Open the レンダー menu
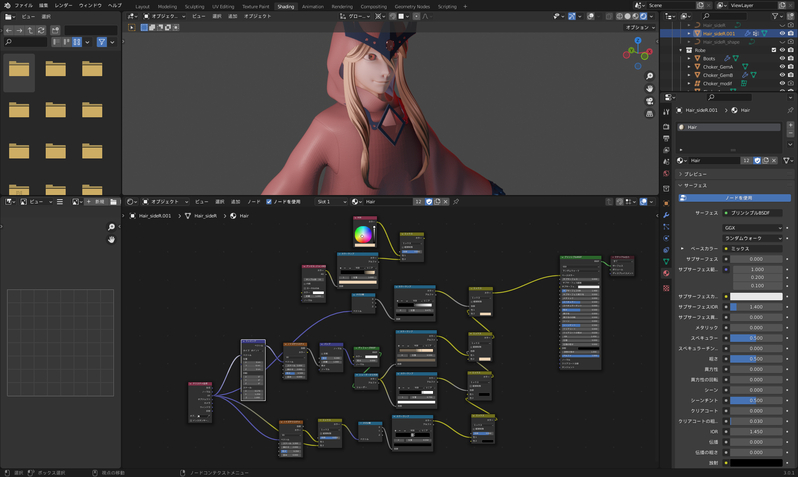798x477 pixels. click(x=63, y=6)
